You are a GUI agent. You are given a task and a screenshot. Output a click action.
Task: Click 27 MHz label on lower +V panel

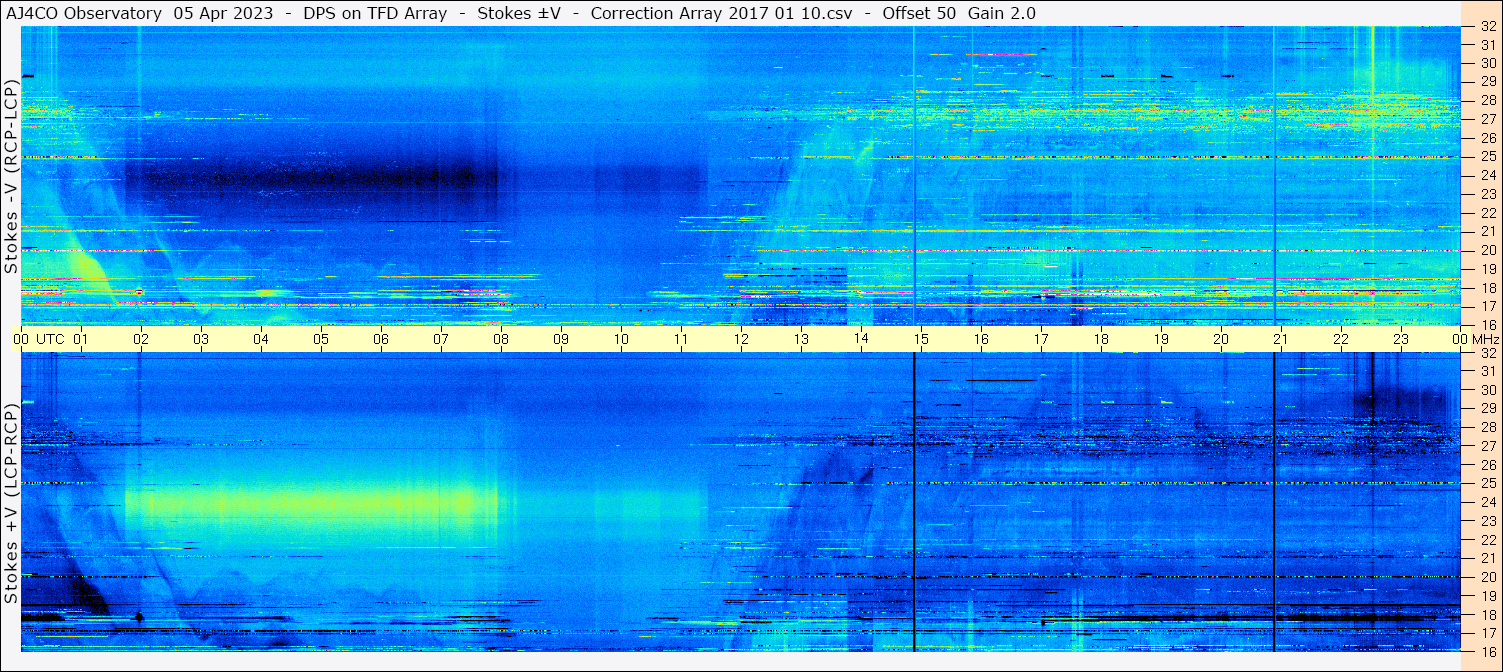pos(1488,446)
